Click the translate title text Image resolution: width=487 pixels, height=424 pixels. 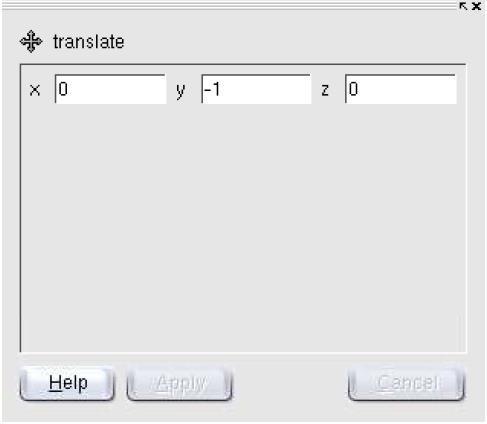tap(89, 42)
